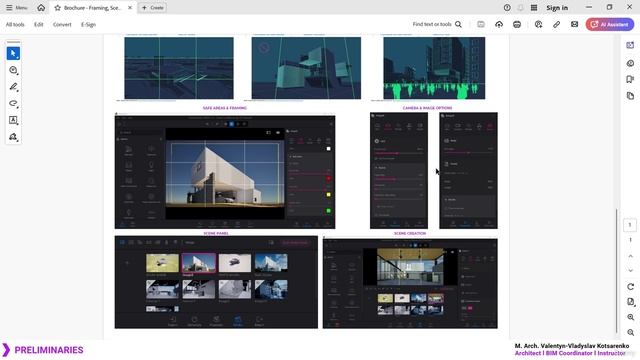Upload file to cloud storage

(x=499, y=24)
